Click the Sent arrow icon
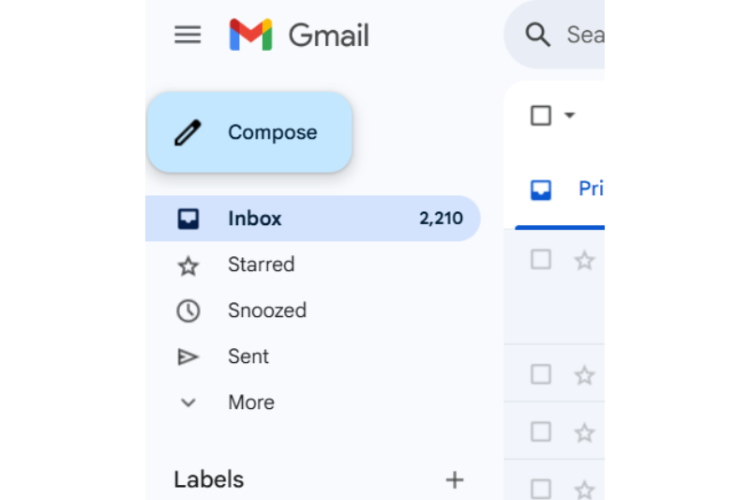Image resolution: width=750 pixels, height=500 pixels. click(188, 357)
